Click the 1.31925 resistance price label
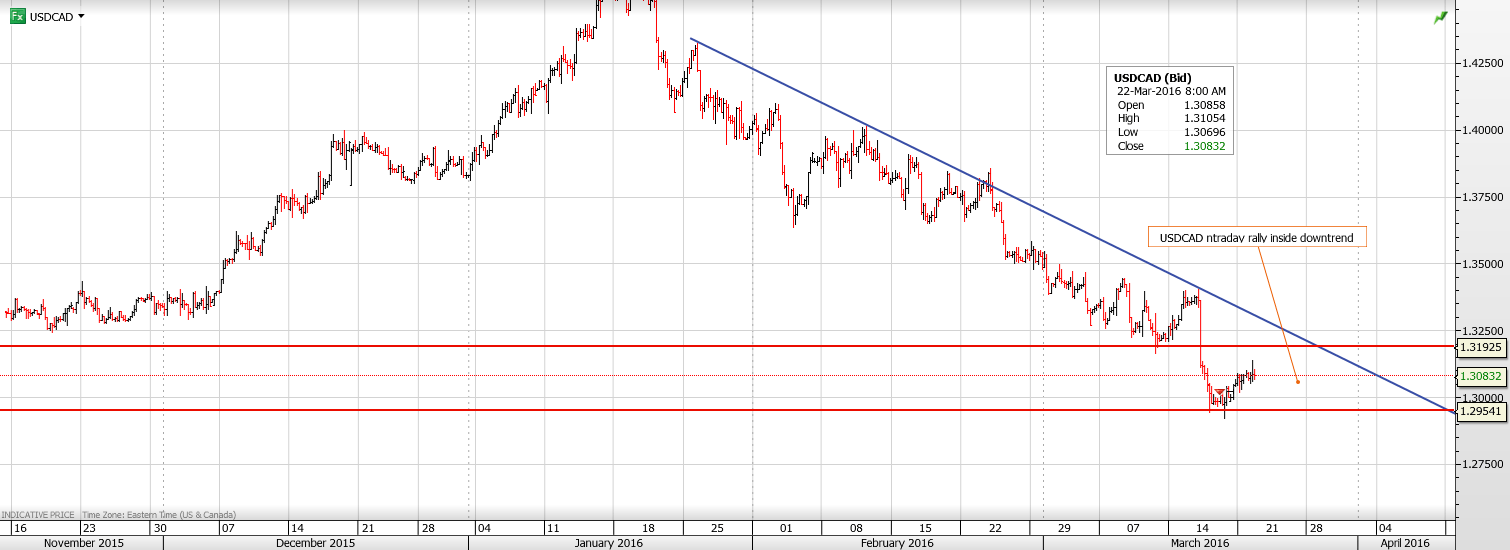 pyautogui.click(x=1482, y=347)
